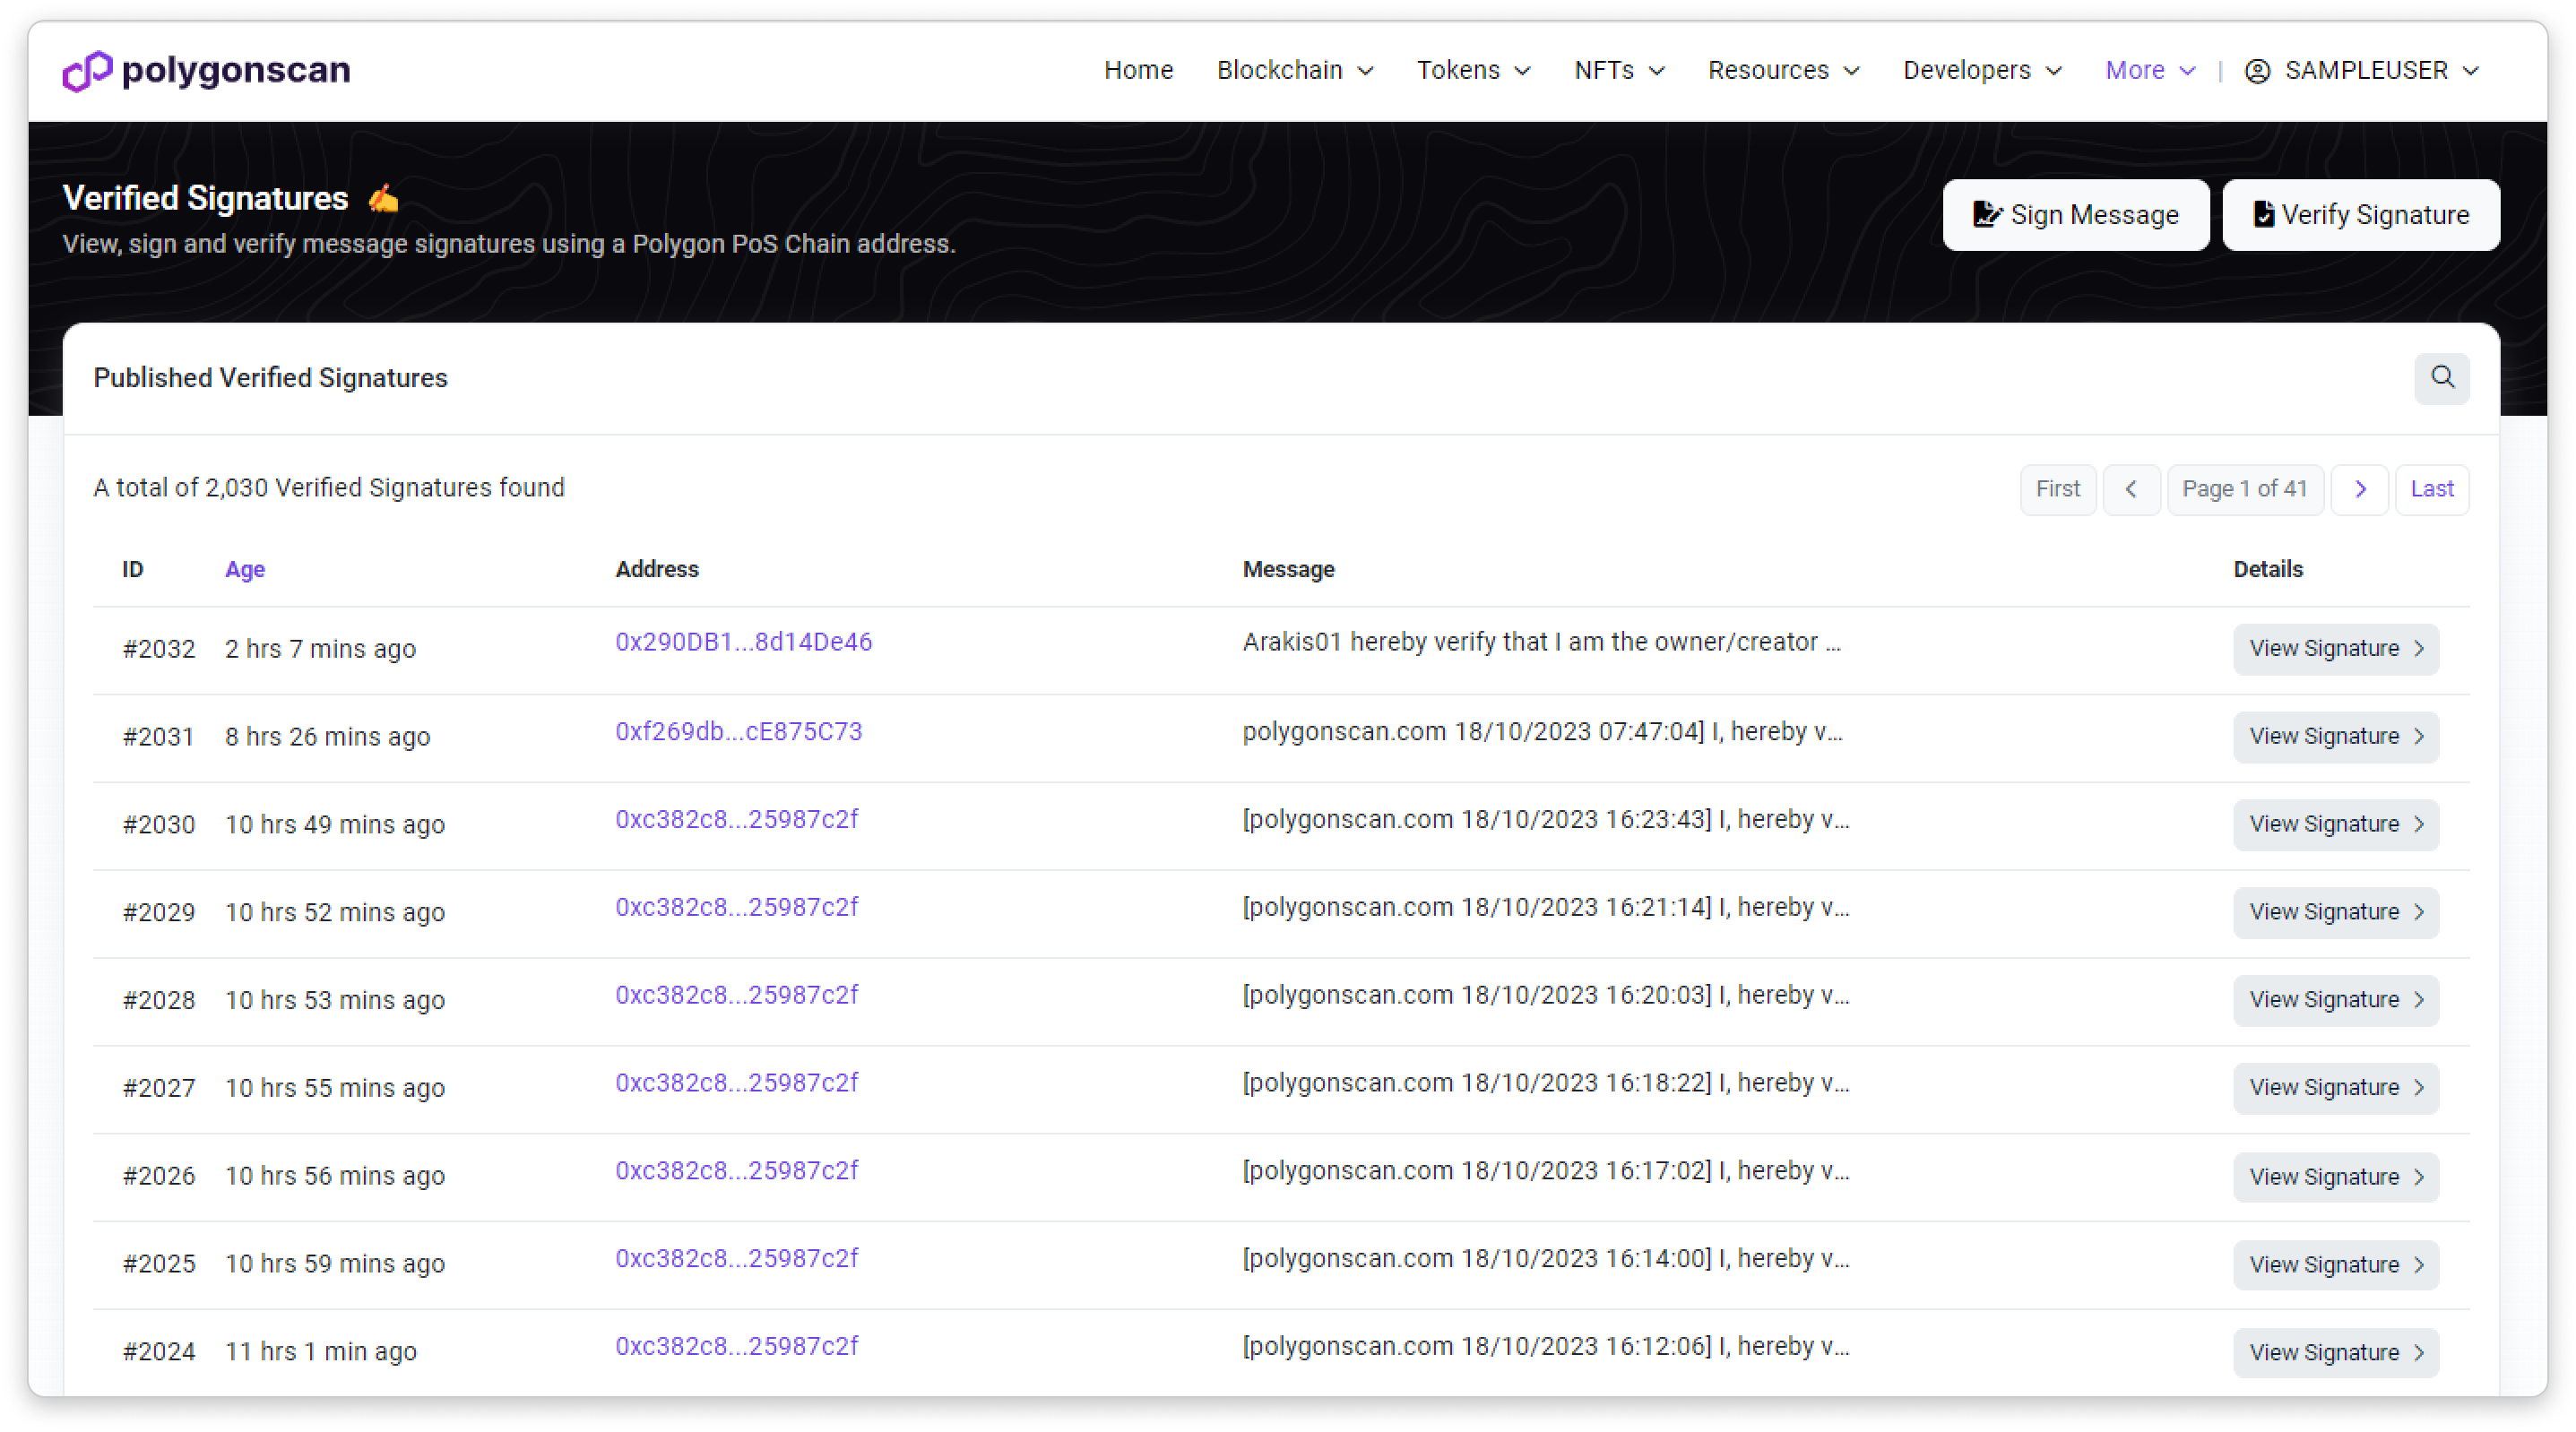This screenshot has height=1432, width=2576.
Task: Click the '10 hrs 59 mins ago' cell
Action: (x=335, y=1264)
